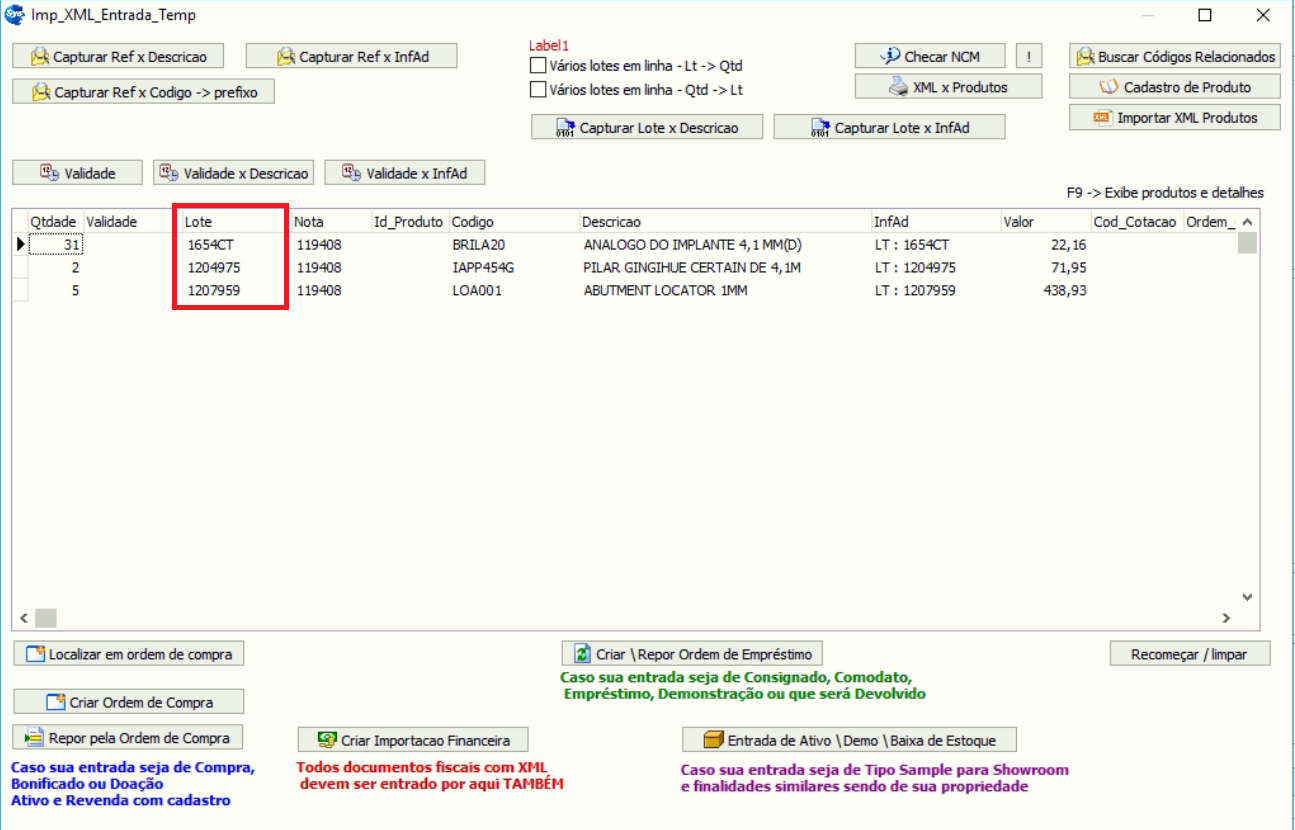Click Entrada de Ativo \ Demo \ Baixa de Estoque

tap(849, 740)
